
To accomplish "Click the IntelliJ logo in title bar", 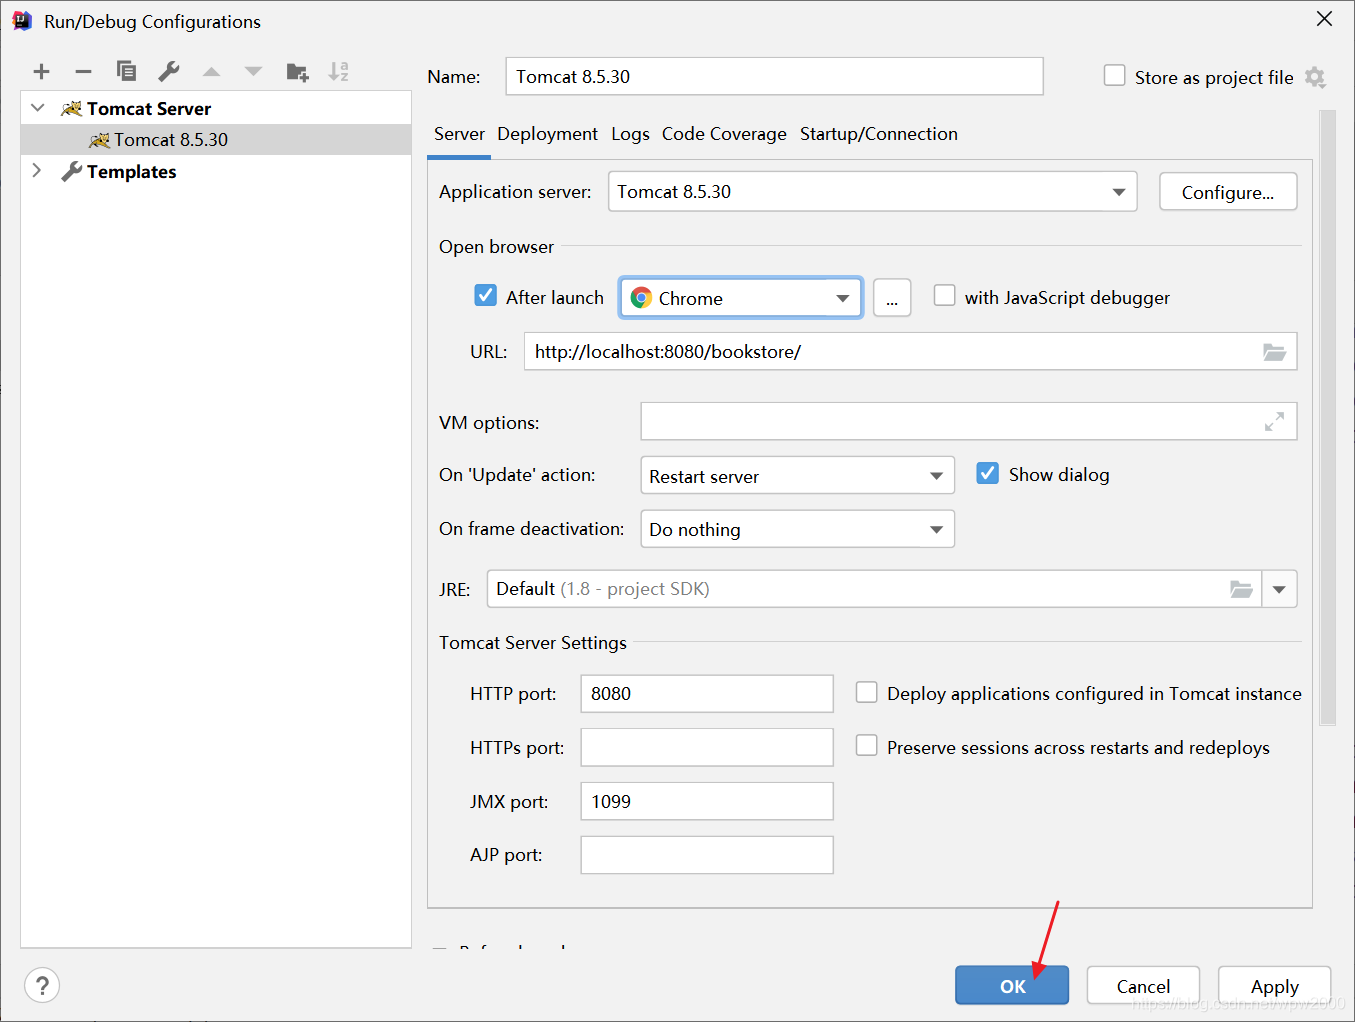I will click(22, 21).
